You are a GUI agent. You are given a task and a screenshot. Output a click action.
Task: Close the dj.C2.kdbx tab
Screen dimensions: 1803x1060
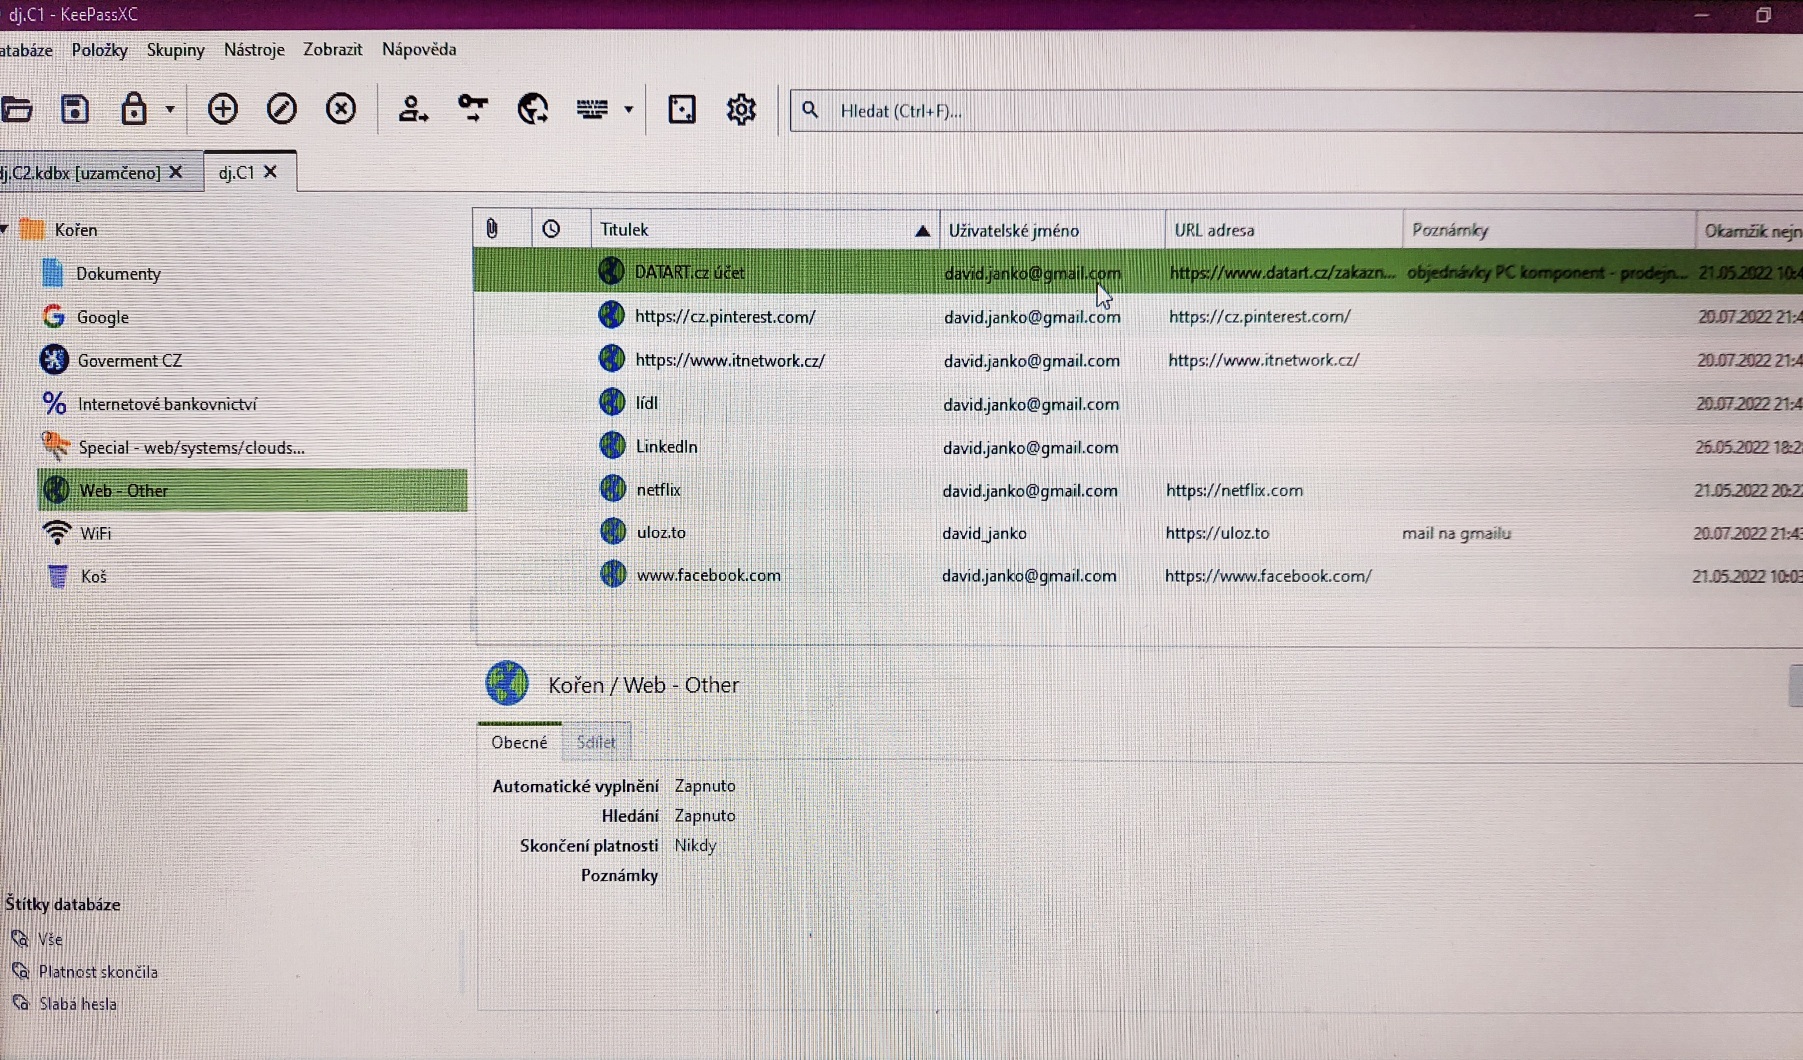pyautogui.click(x=176, y=172)
